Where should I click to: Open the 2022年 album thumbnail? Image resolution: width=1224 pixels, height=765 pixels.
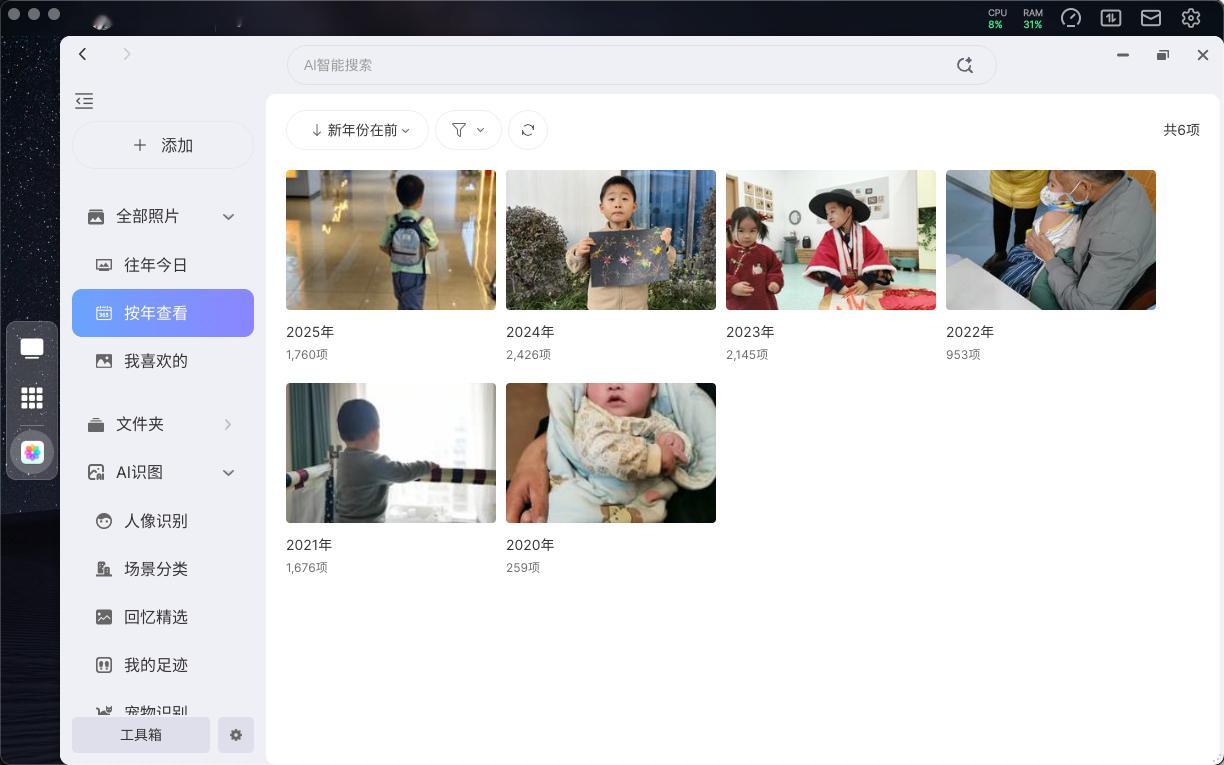tap(1051, 240)
